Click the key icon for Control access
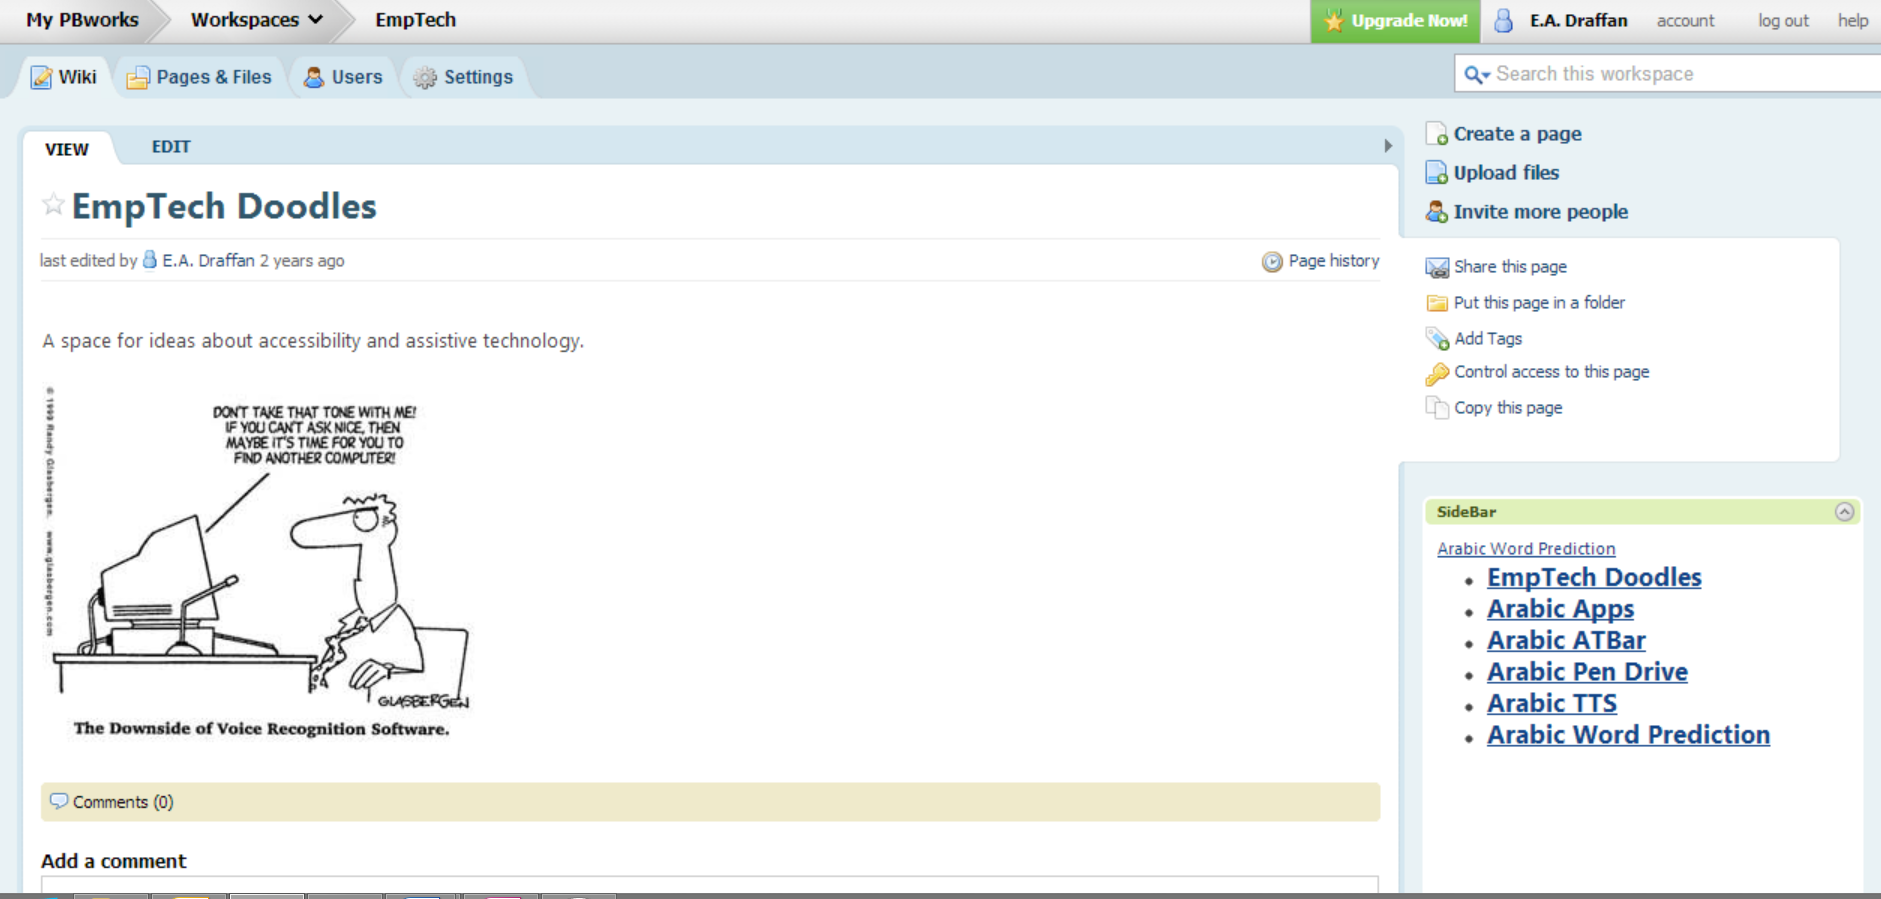Image resolution: width=1881 pixels, height=899 pixels. (x=1437, y=373)
